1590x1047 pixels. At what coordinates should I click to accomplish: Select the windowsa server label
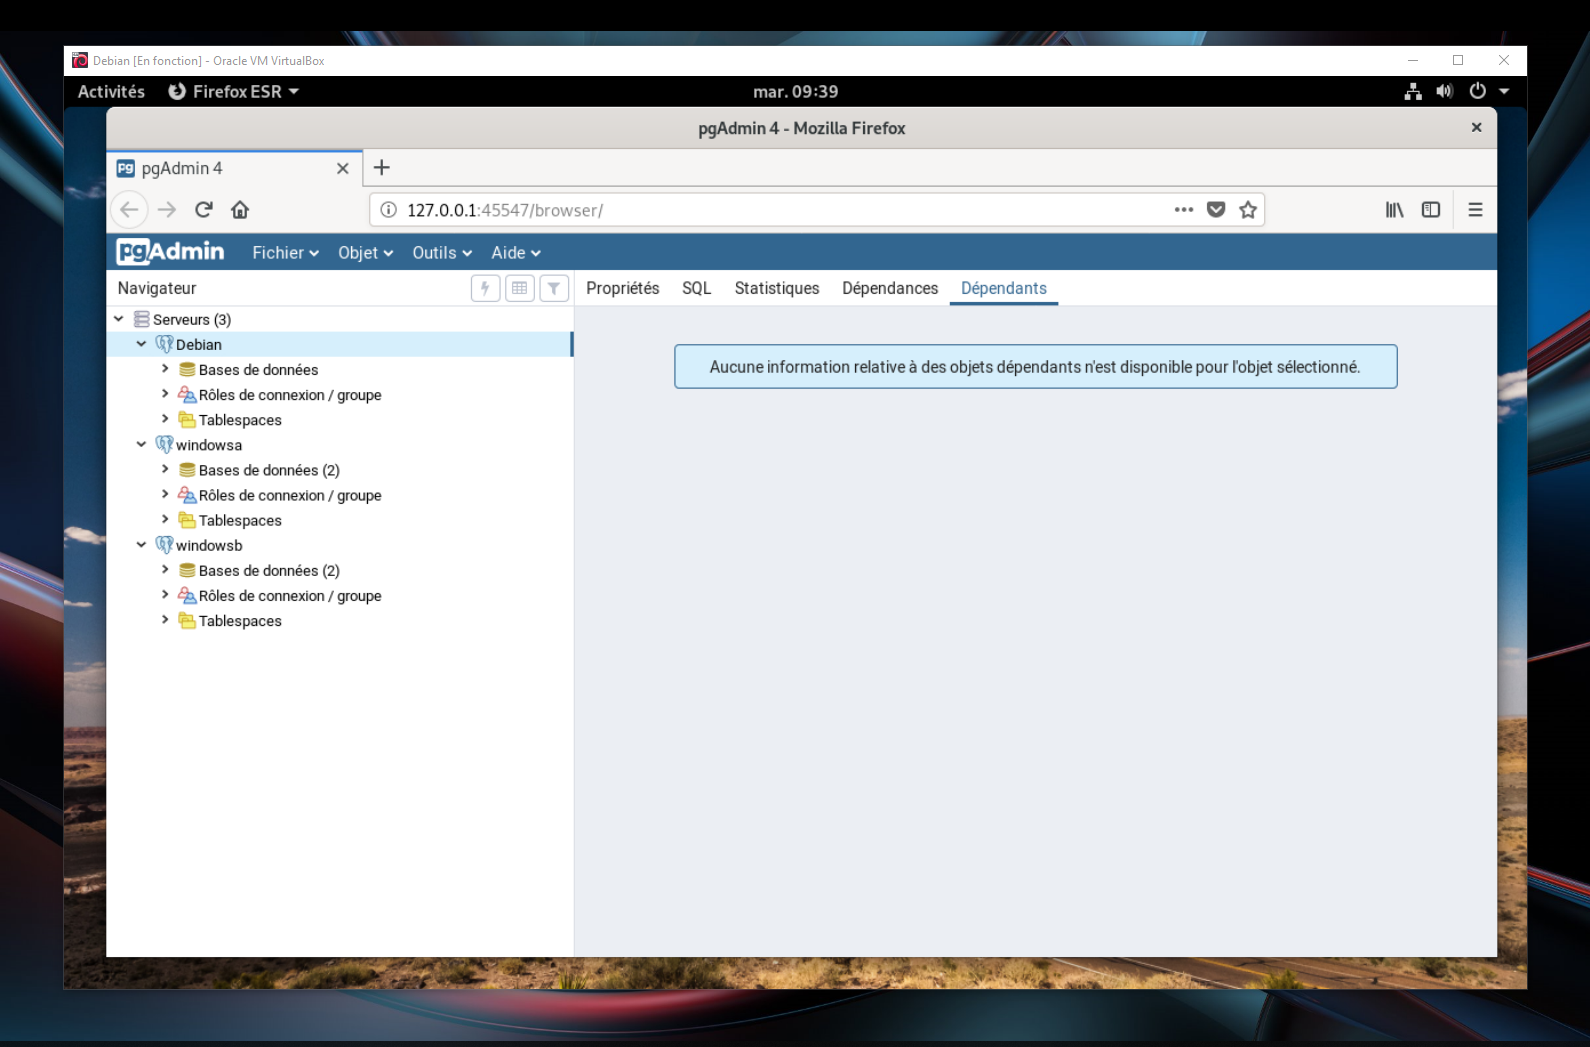(209, 445)
